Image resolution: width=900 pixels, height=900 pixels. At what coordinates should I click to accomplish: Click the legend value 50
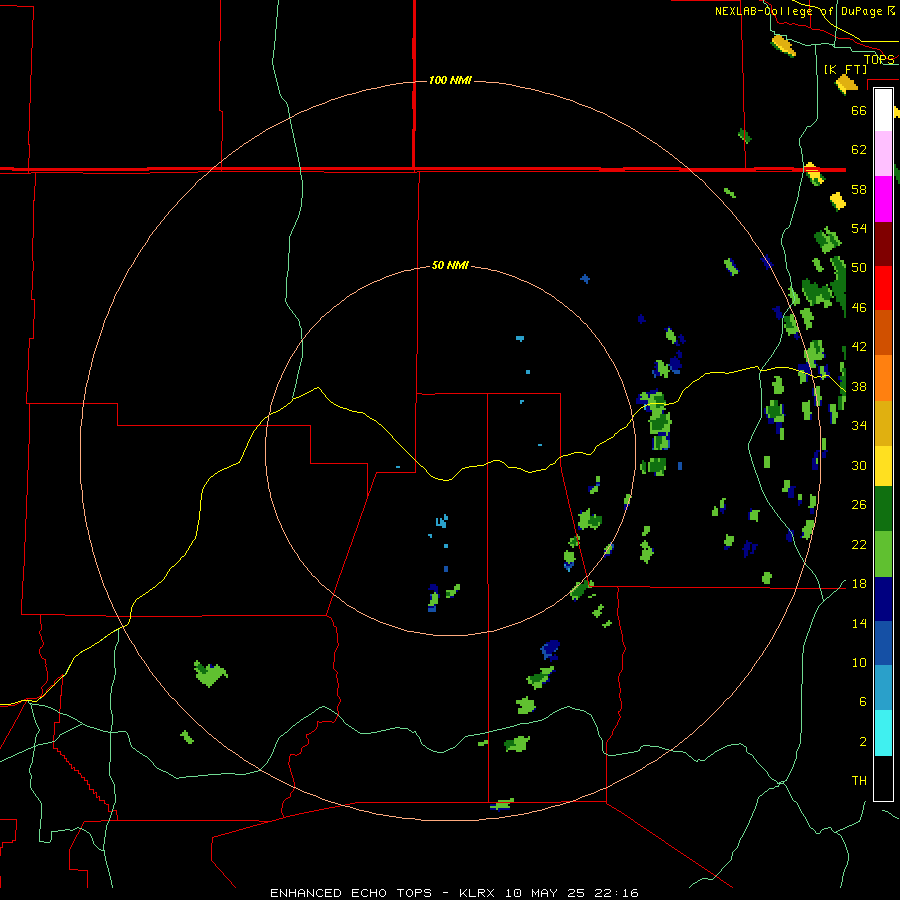(859, 267)
